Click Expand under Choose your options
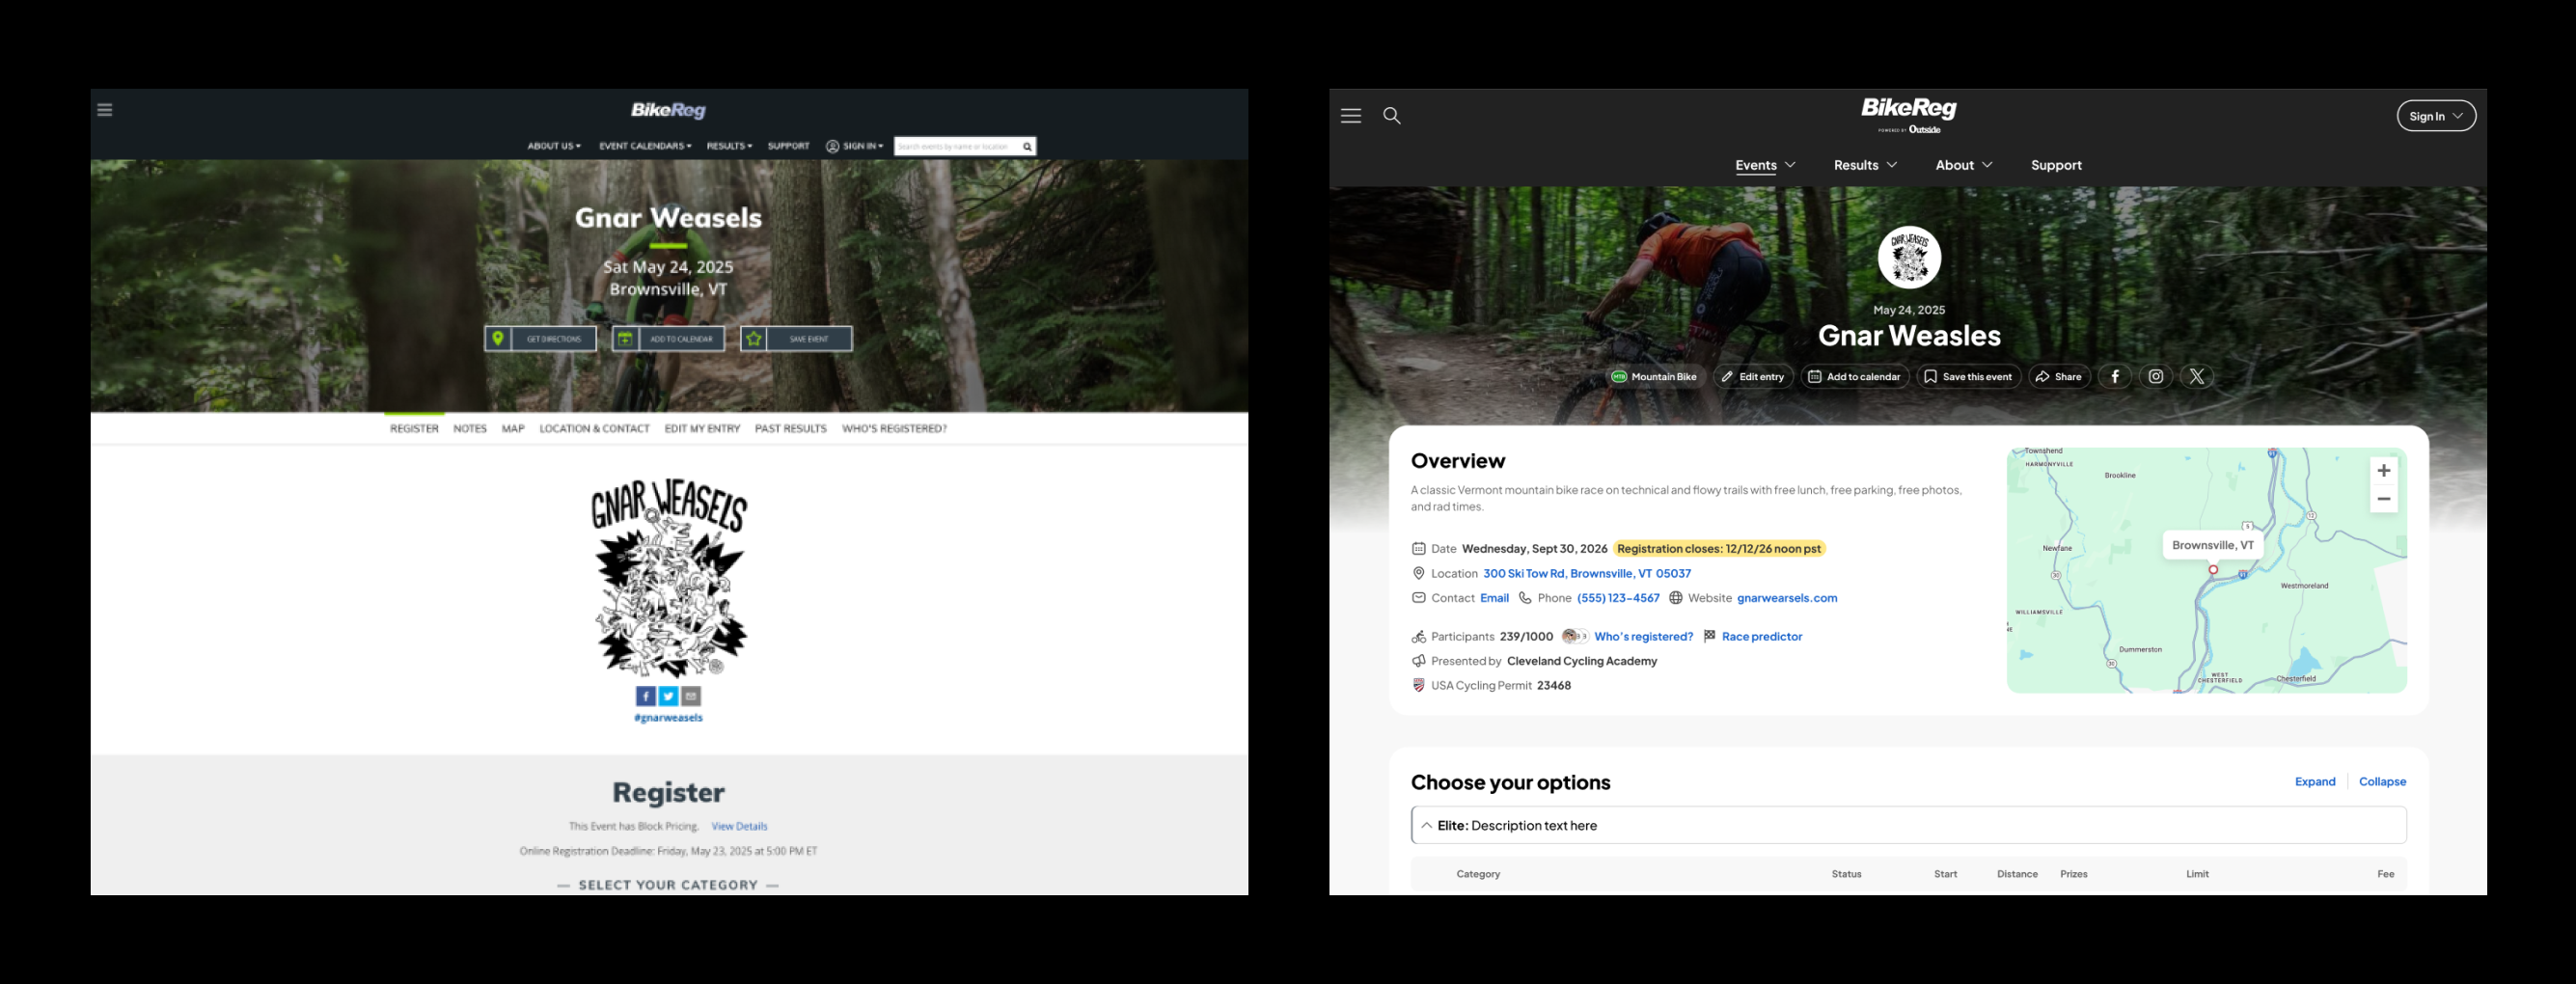This screenshot has width=2576, height=984. coord(2315,782)
